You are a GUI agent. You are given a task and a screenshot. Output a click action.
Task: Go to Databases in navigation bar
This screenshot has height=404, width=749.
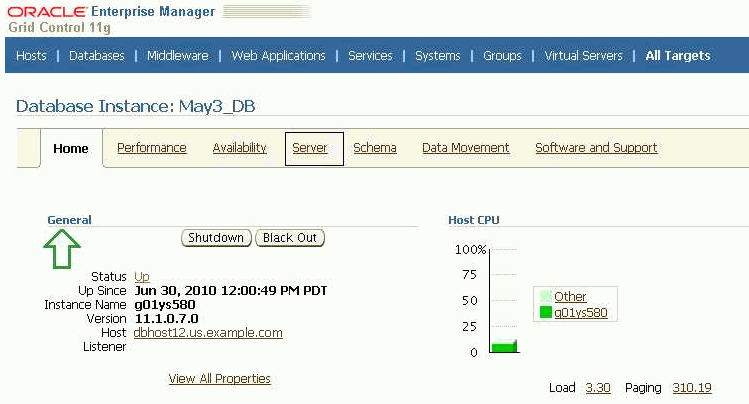96,55
